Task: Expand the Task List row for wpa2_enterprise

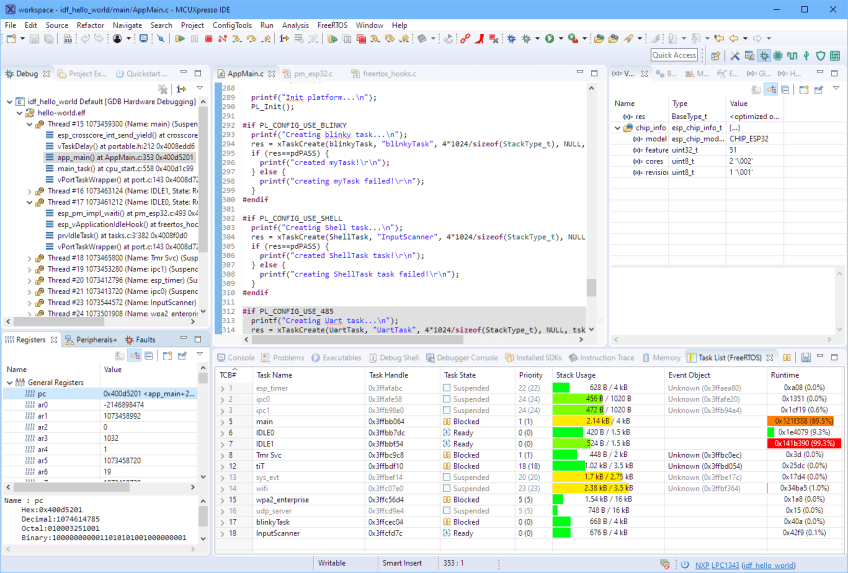Action: tap(222, 499)
